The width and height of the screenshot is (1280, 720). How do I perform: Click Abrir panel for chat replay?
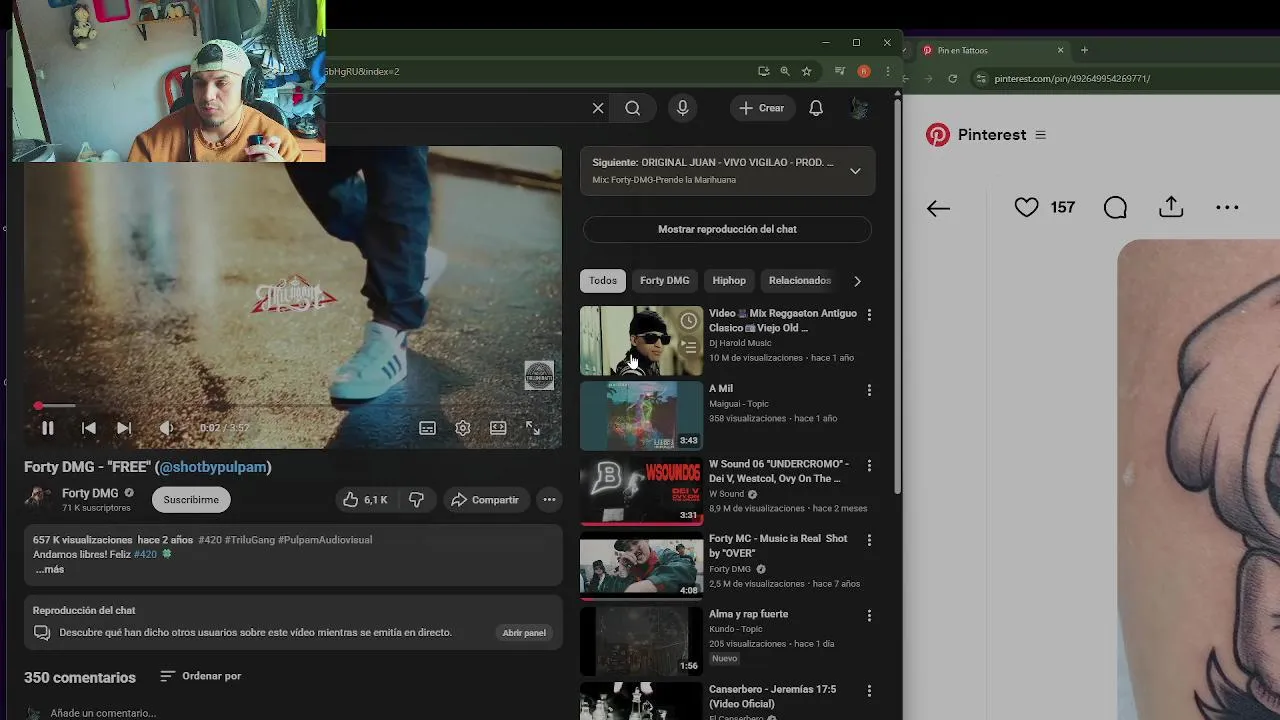pyautogui.click(x=524, y=633)
